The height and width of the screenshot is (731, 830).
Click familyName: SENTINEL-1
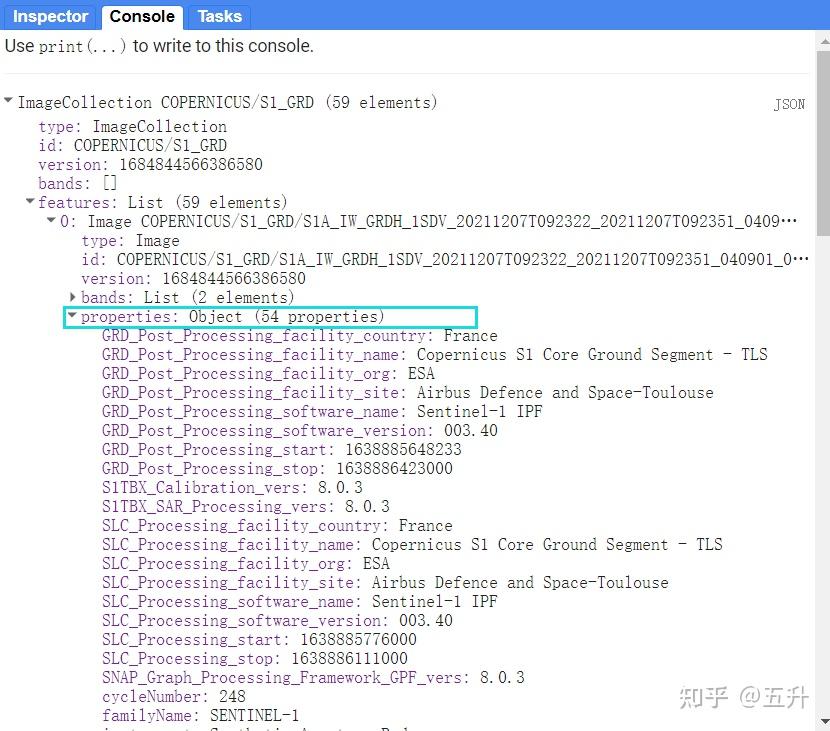click(201, 716)
